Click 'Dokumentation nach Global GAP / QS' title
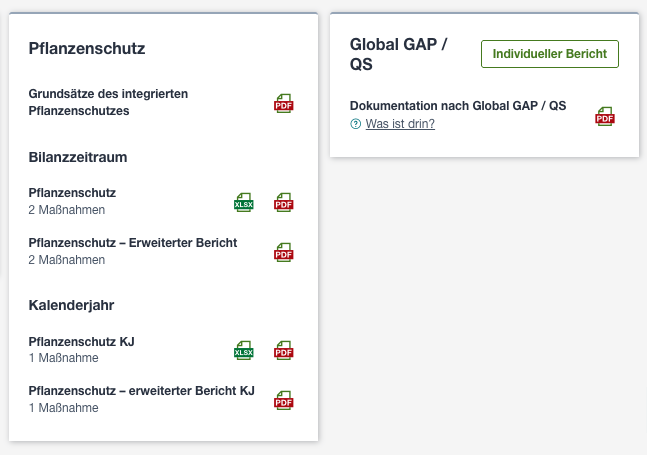Image resolution: width=647 pixels, height=455 pixels. [x=458, y=106]
